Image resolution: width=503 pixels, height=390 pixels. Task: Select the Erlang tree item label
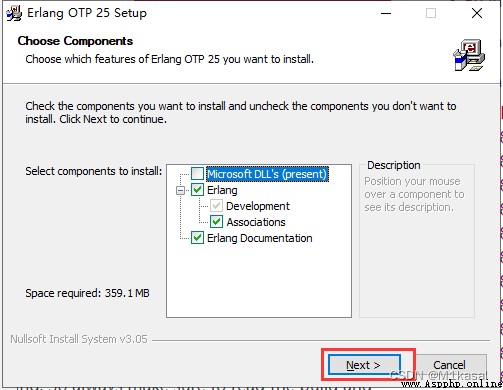point(222,190)
